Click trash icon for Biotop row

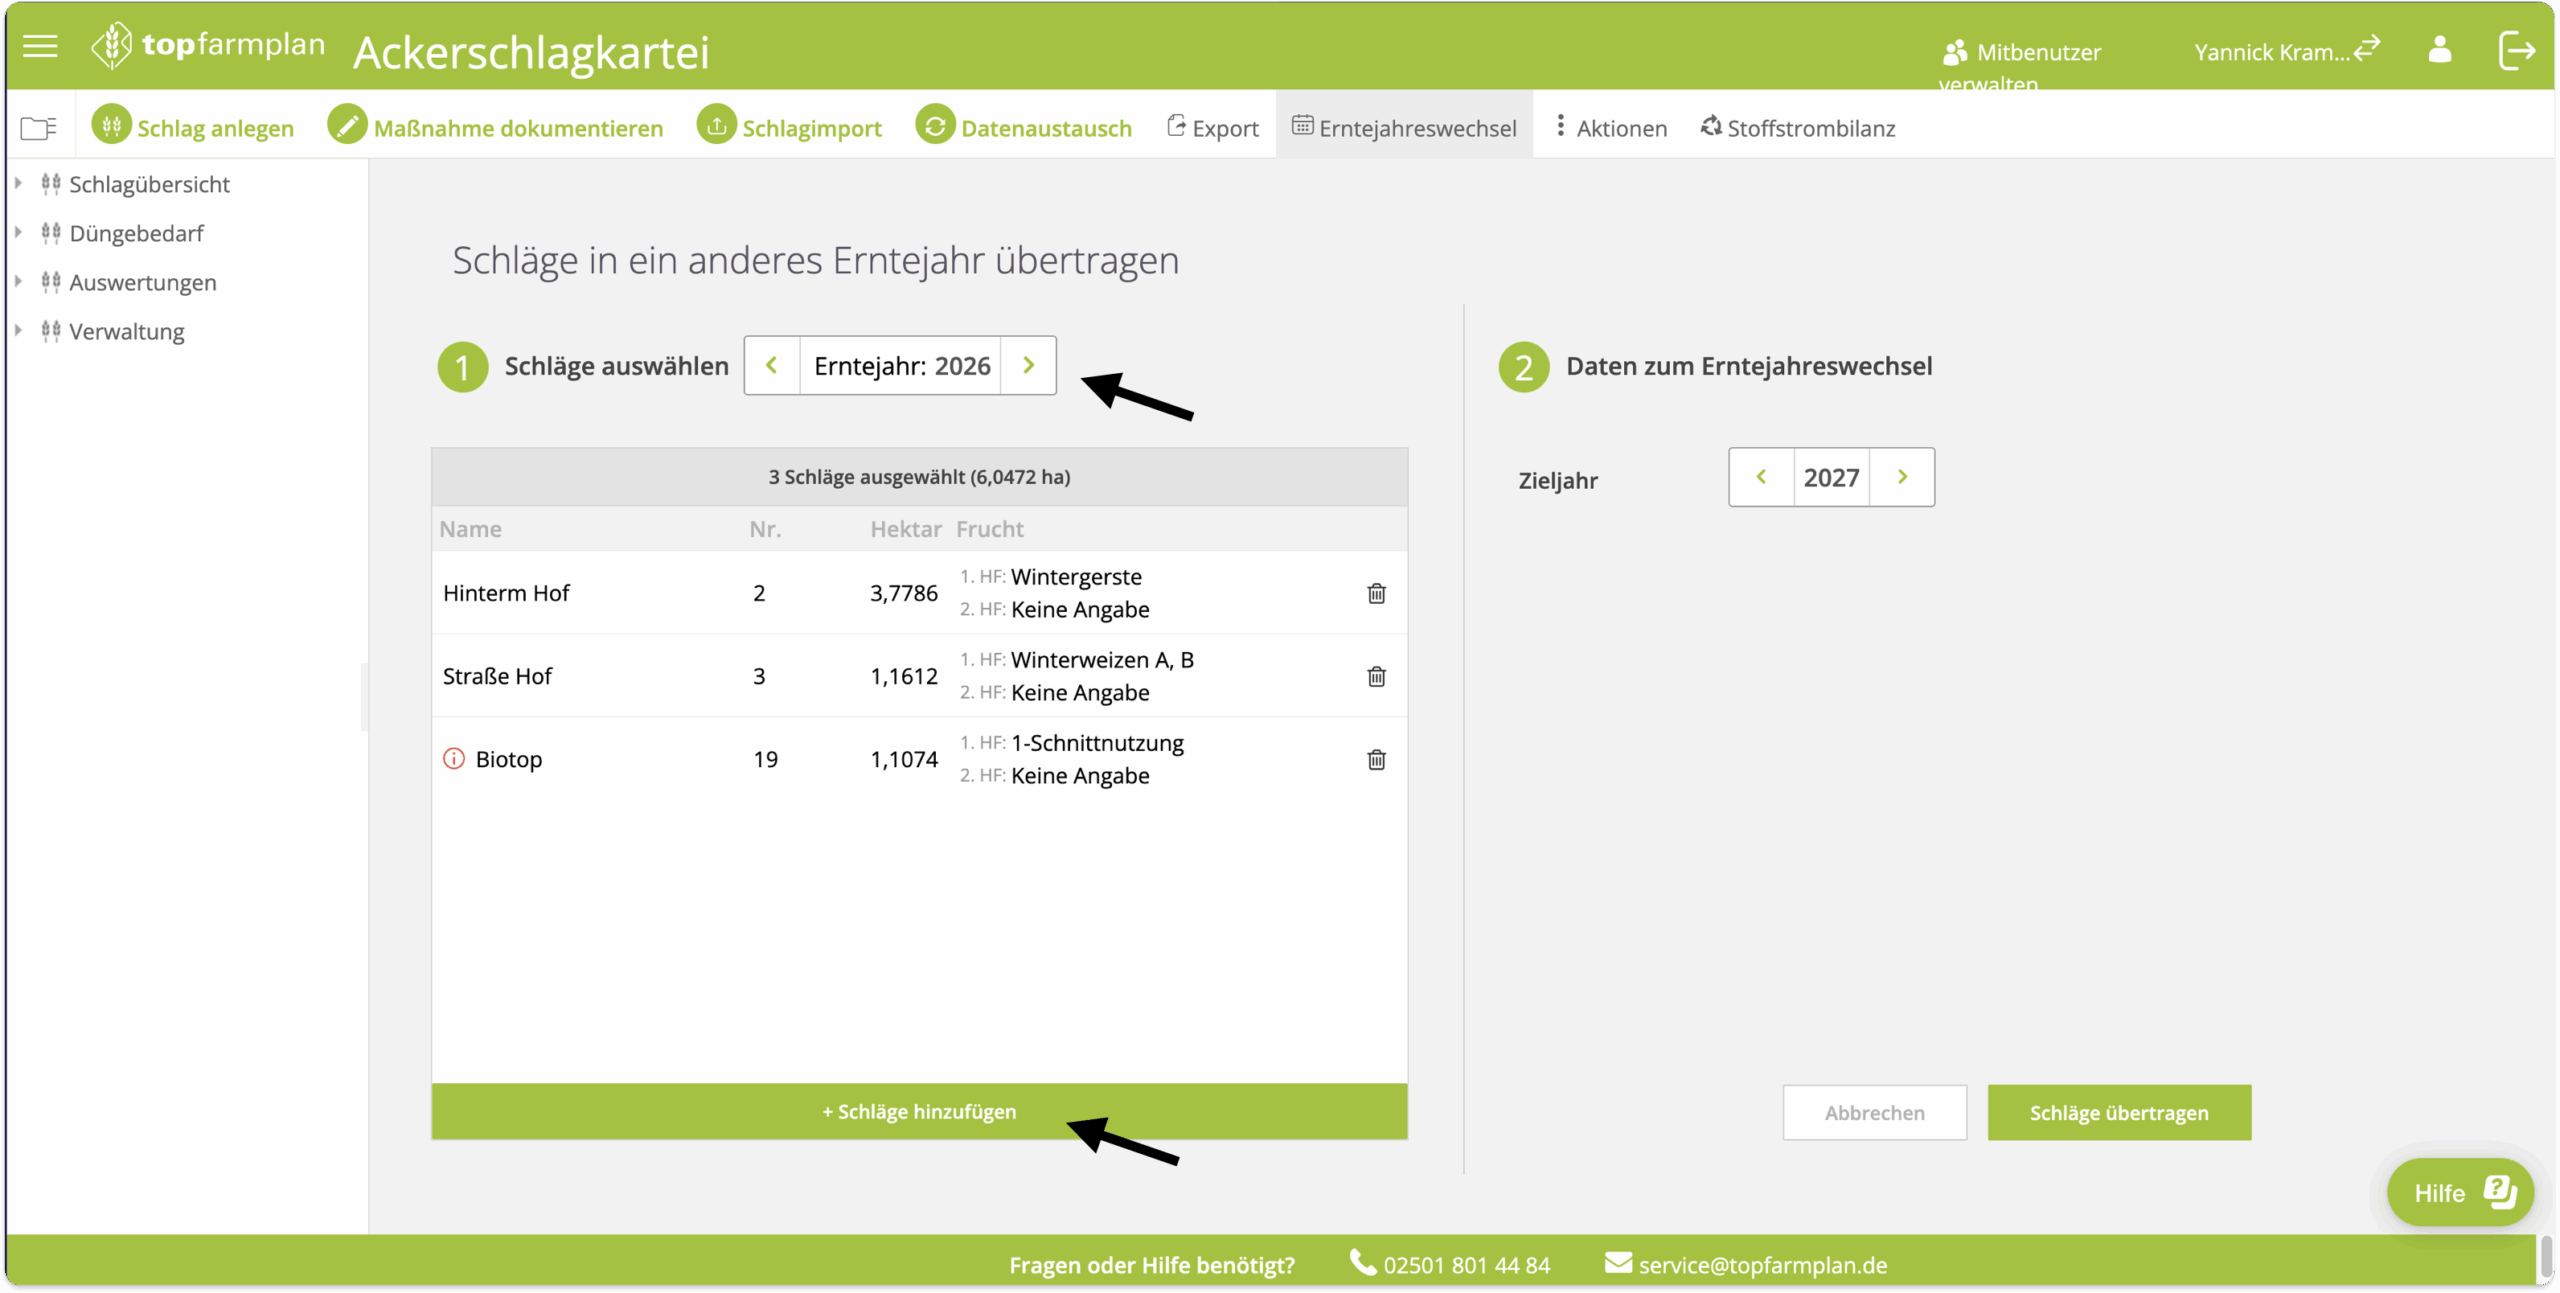tap(1376, 759)
